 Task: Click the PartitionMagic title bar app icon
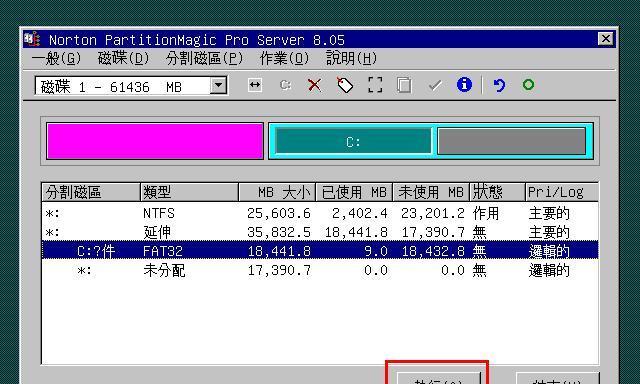[x=31, y=39]
